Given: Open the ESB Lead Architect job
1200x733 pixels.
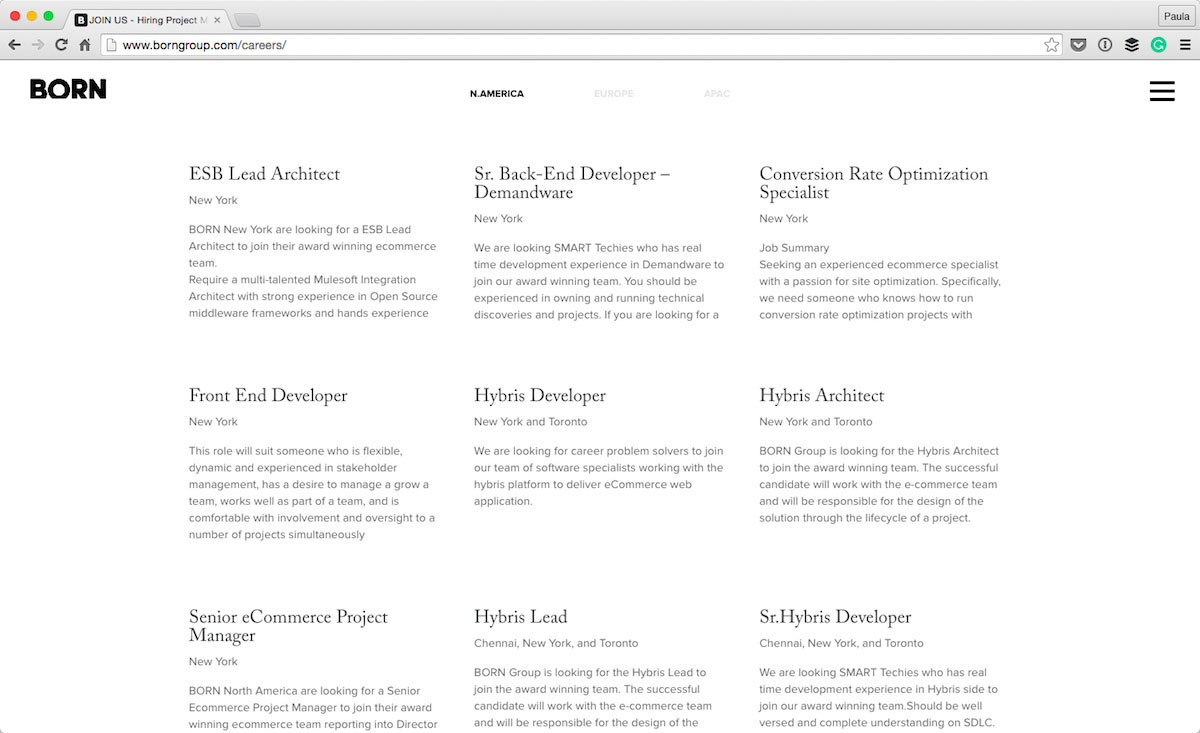Looking at the screenshot, I should click(264, 174).
